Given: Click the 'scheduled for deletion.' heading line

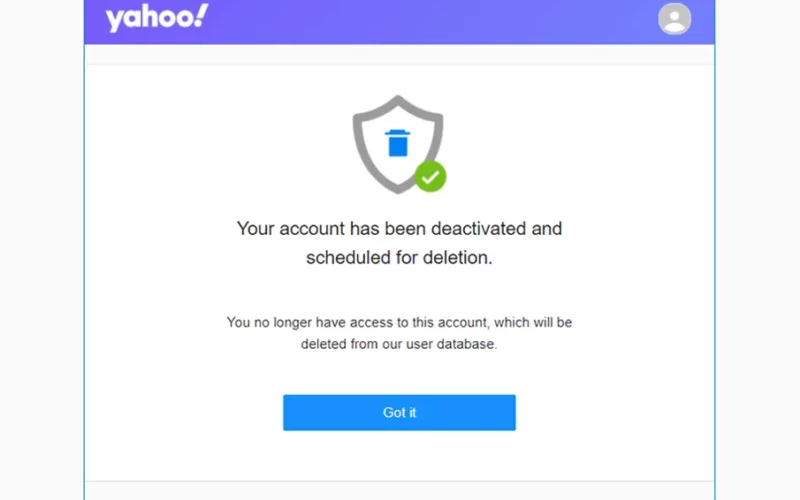Looking at the screenshot, I should [x=399, y=258].
